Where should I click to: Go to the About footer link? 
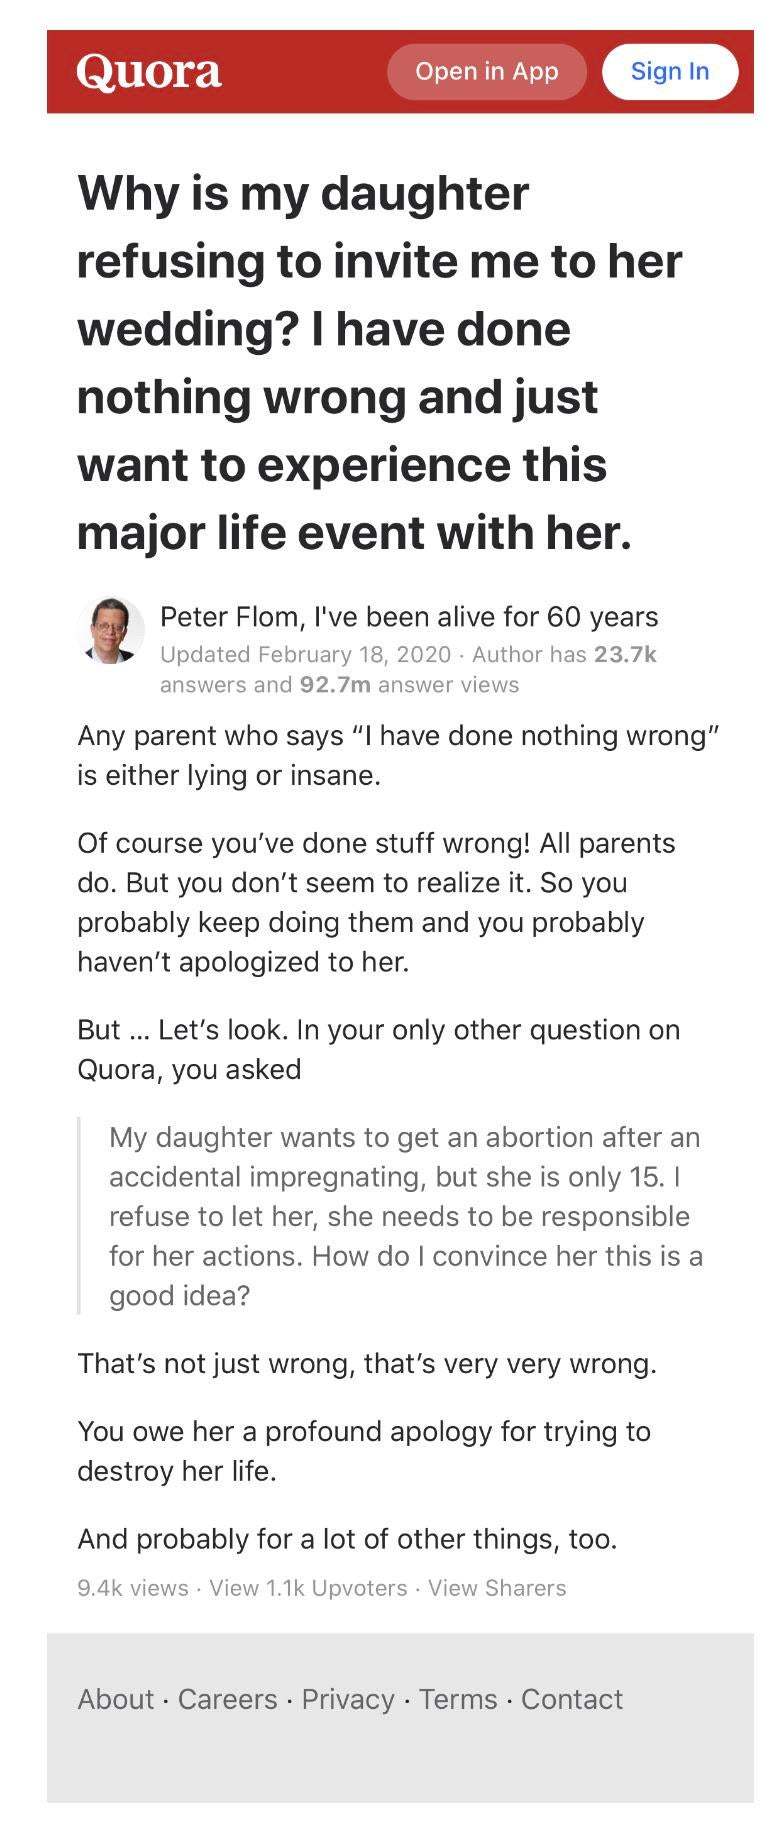116,1699
